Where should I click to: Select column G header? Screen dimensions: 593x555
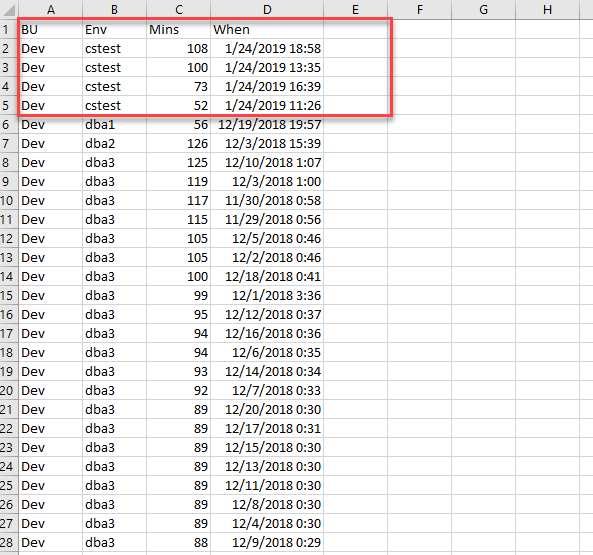(483, 10)
